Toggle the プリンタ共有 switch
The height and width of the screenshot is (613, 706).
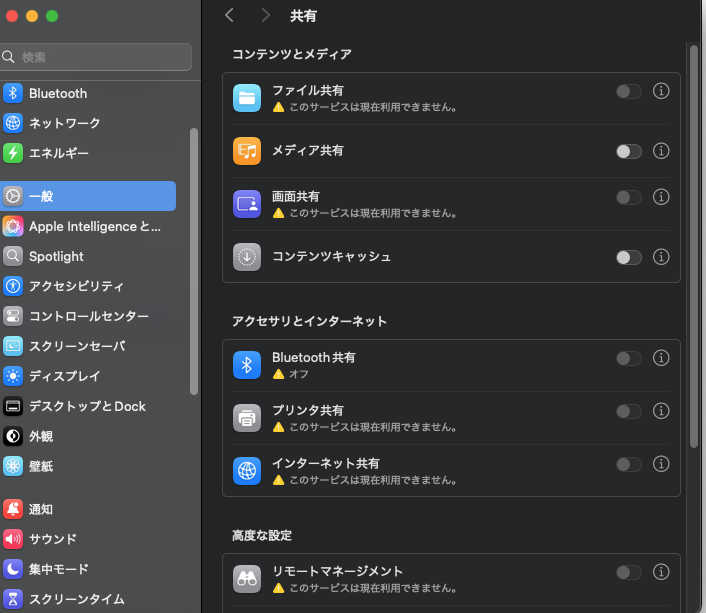point(629,411)
